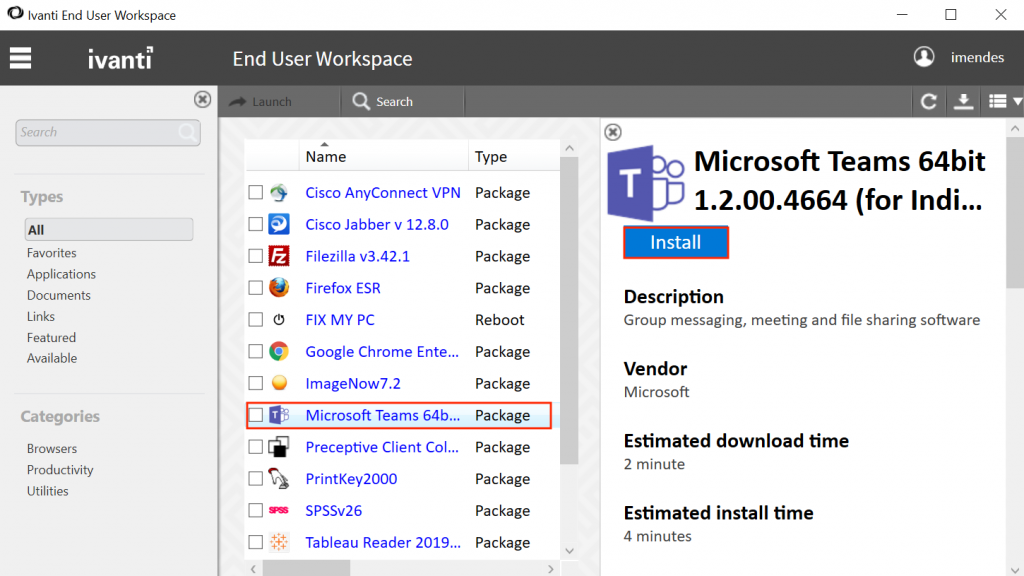
Task: Check the Firefox ESR checkbox
Action: point(255,288)
